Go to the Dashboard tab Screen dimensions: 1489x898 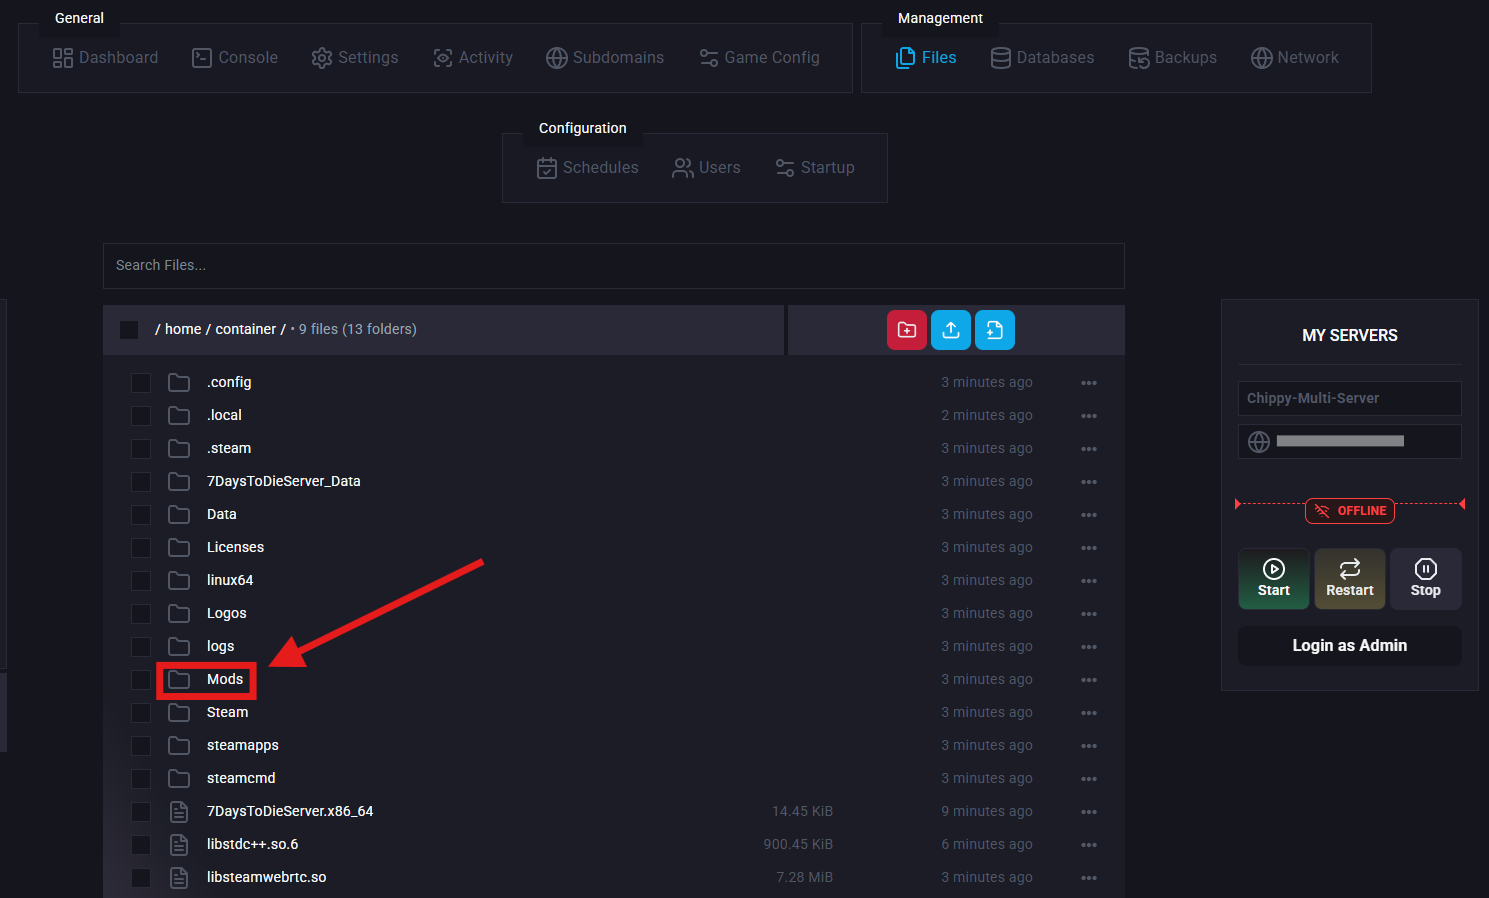tap(105, 58)
